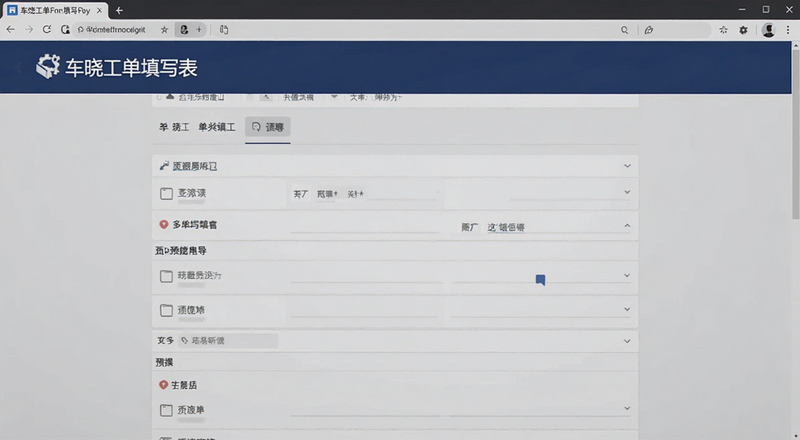Click the 车晓工单填写表 page title

pos(131,68)
